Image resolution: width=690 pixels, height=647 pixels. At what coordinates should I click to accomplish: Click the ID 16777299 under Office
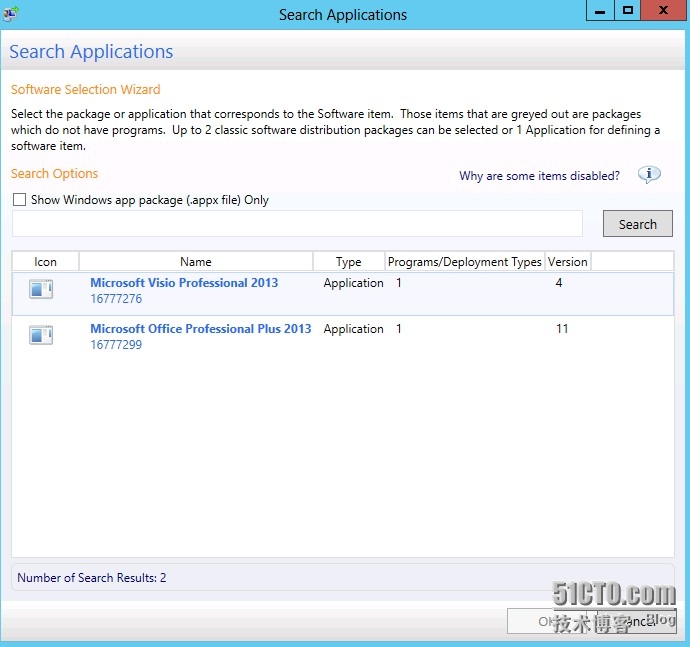[x=116, y=345]
